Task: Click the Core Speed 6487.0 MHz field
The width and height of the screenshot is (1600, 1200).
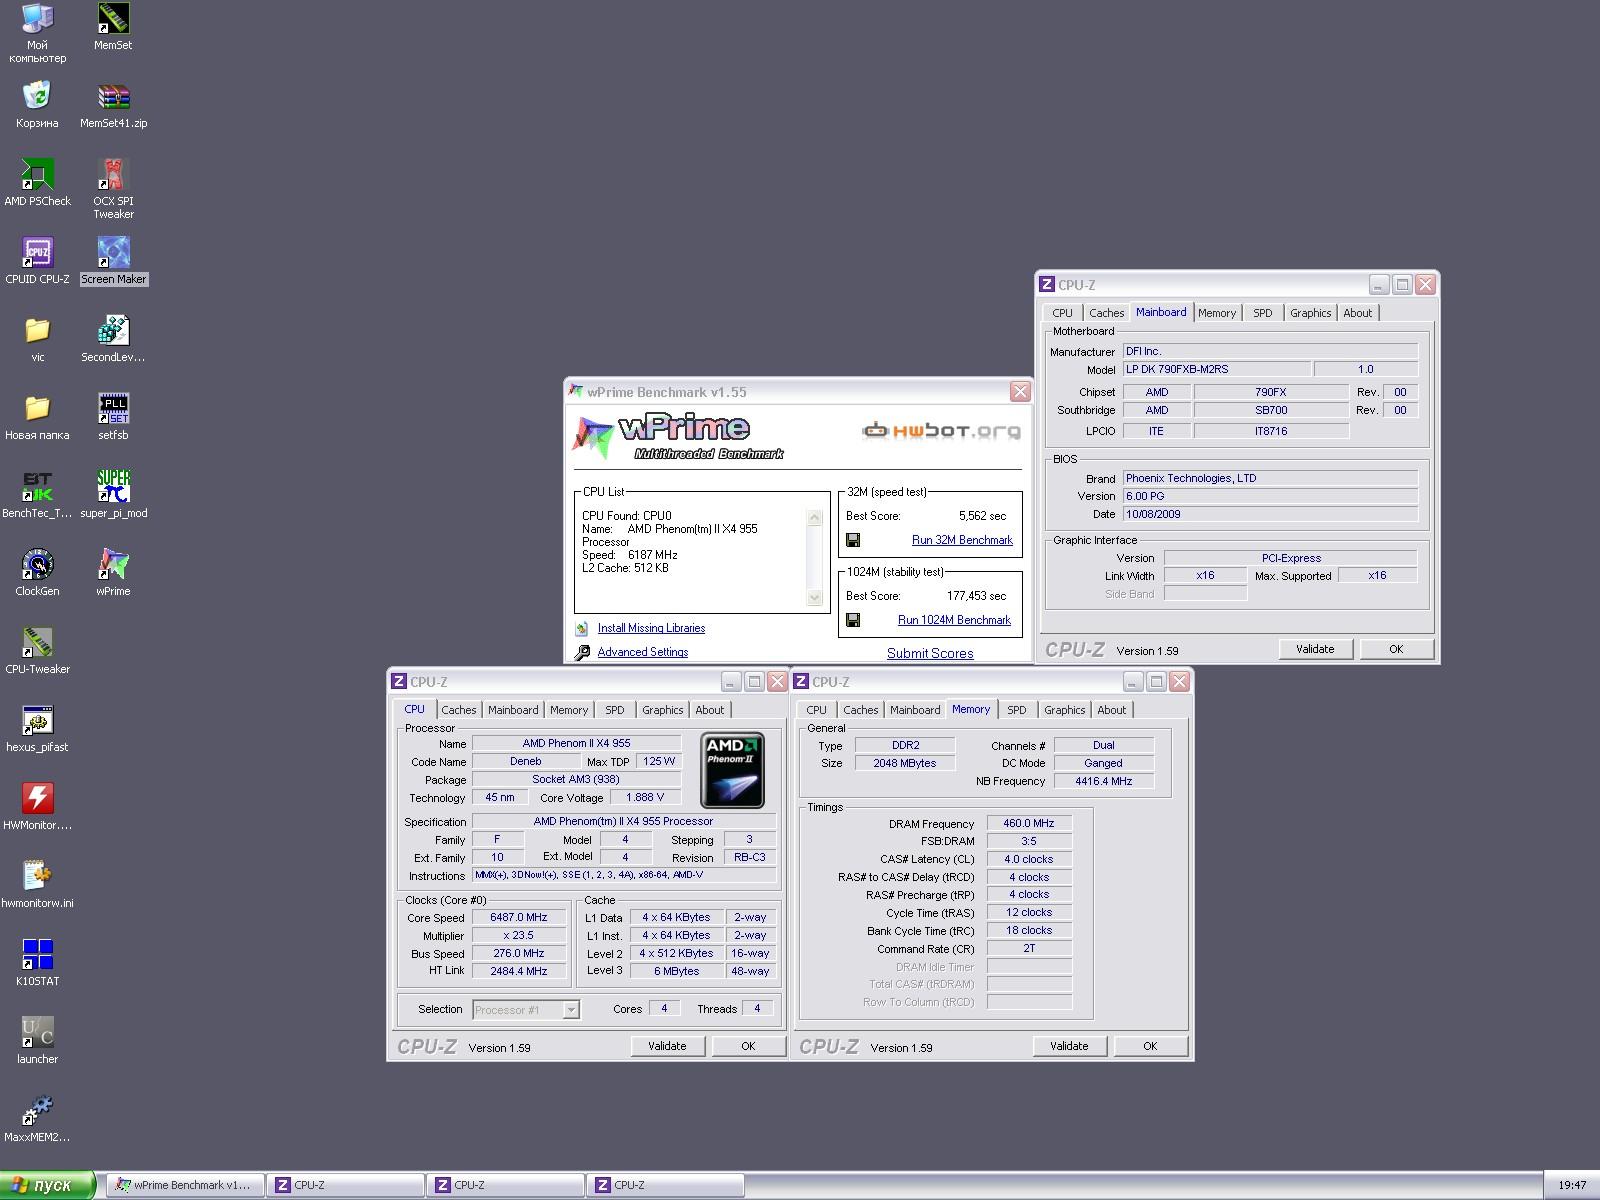Action: click(x=519, y=918)
